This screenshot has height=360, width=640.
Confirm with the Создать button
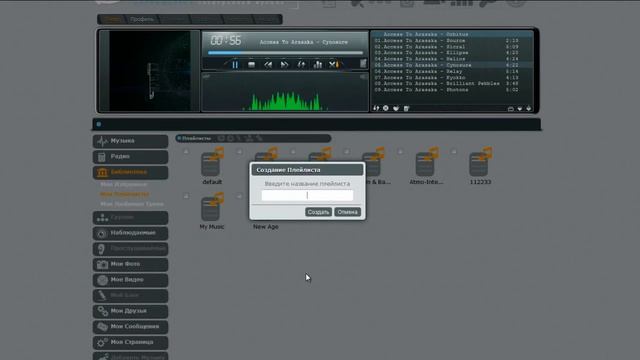(318, 212)
